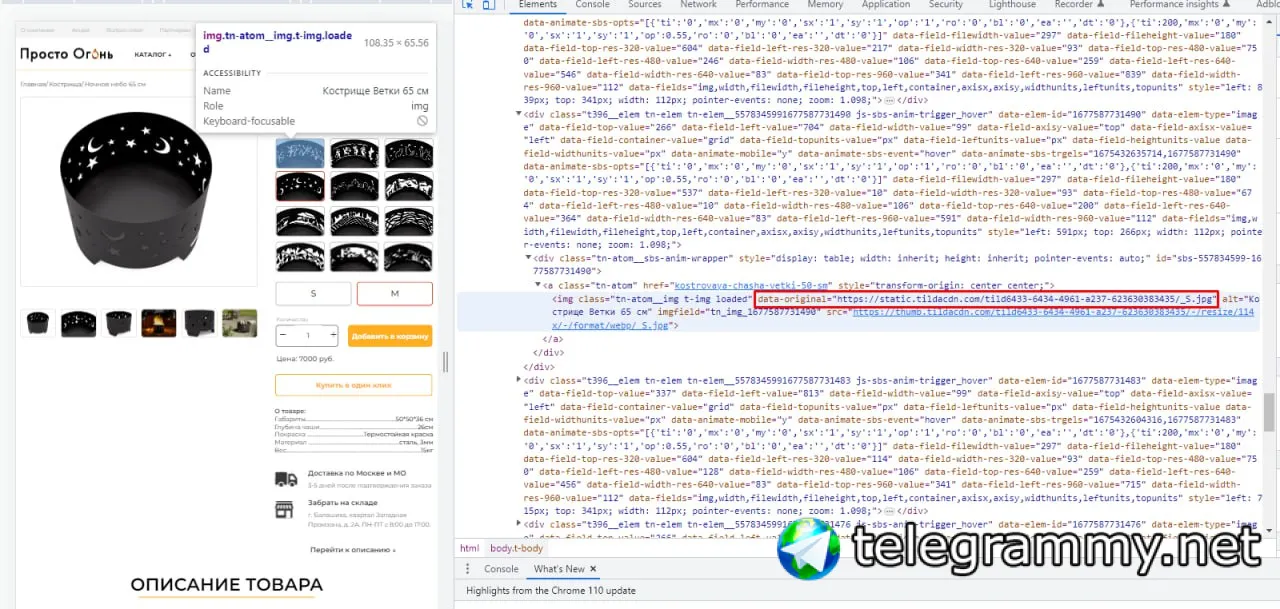
Task: Open the drawer three-dot menu beside Console
Action: point(469,568)
